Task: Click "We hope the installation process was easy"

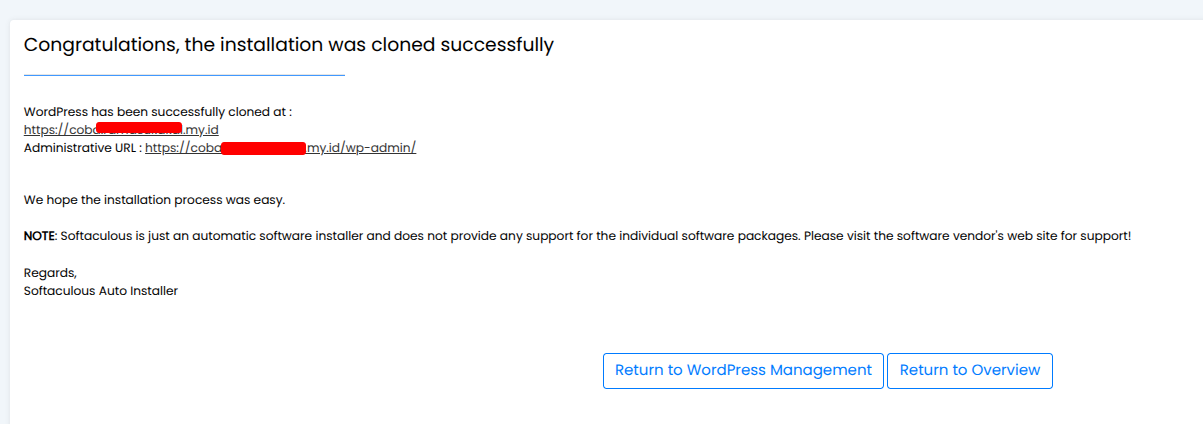Action: [154, 200]
